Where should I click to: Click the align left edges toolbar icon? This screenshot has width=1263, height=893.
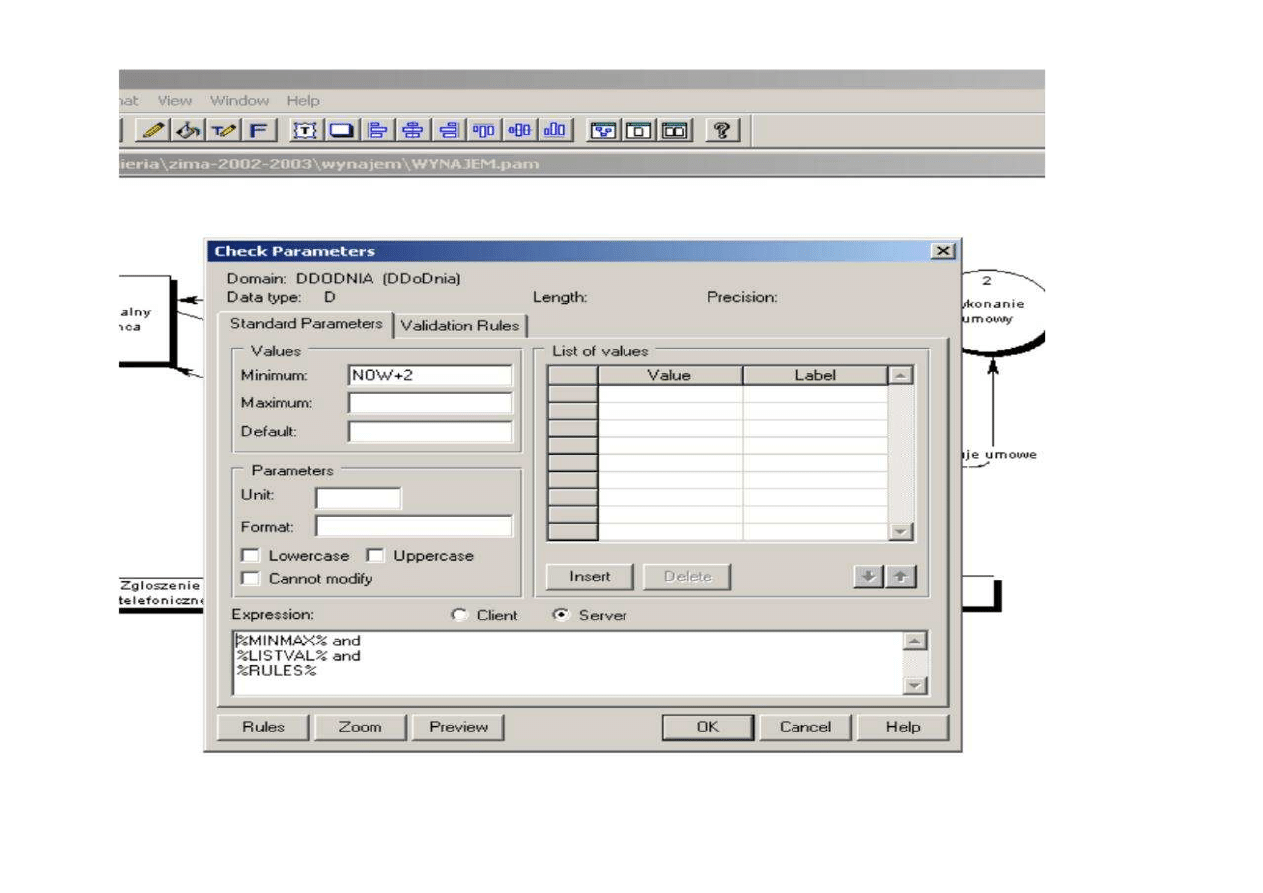click(378, 130)
